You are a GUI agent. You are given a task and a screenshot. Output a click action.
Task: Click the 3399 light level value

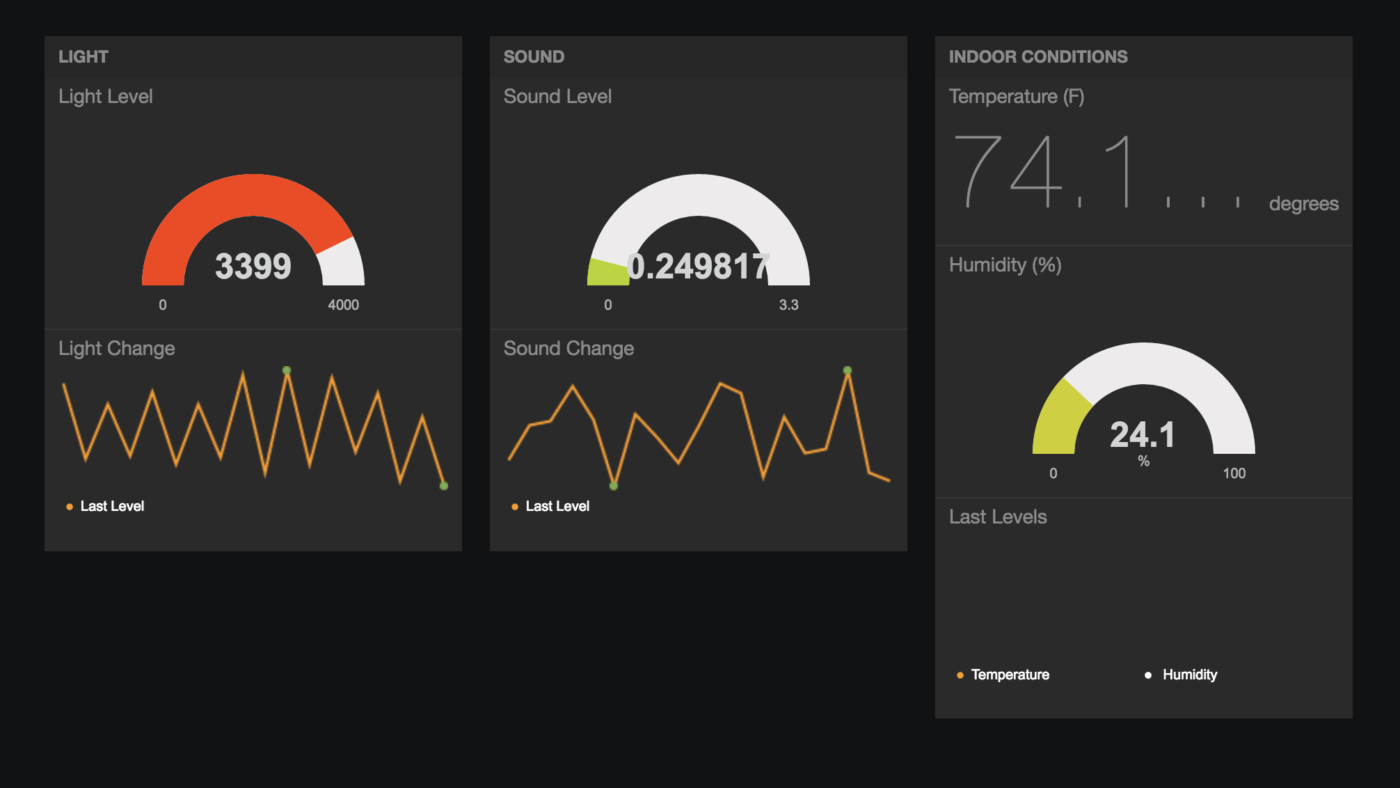click(x=253, y=267)
